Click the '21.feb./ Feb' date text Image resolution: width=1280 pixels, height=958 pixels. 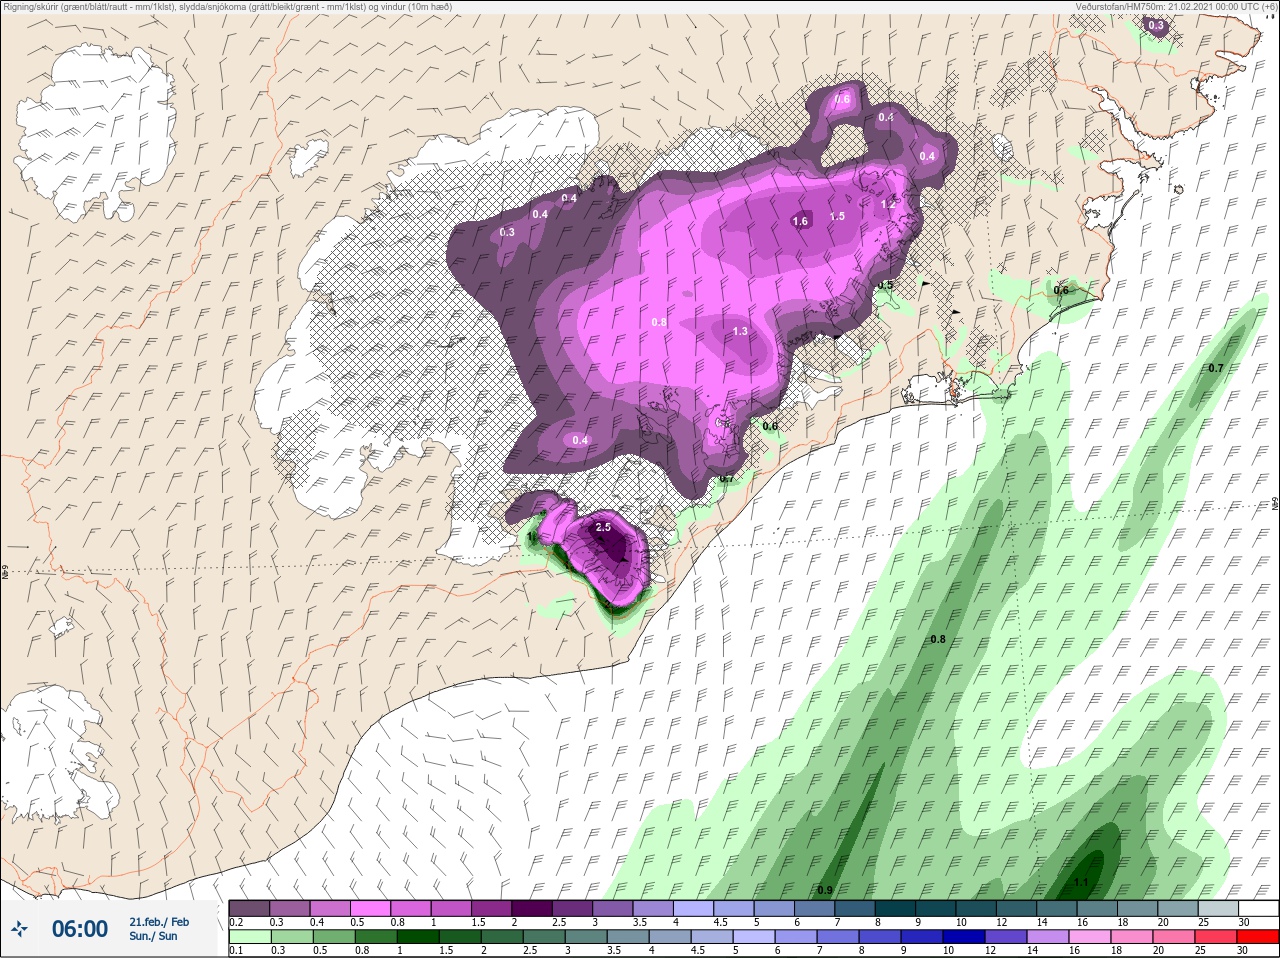159,922
